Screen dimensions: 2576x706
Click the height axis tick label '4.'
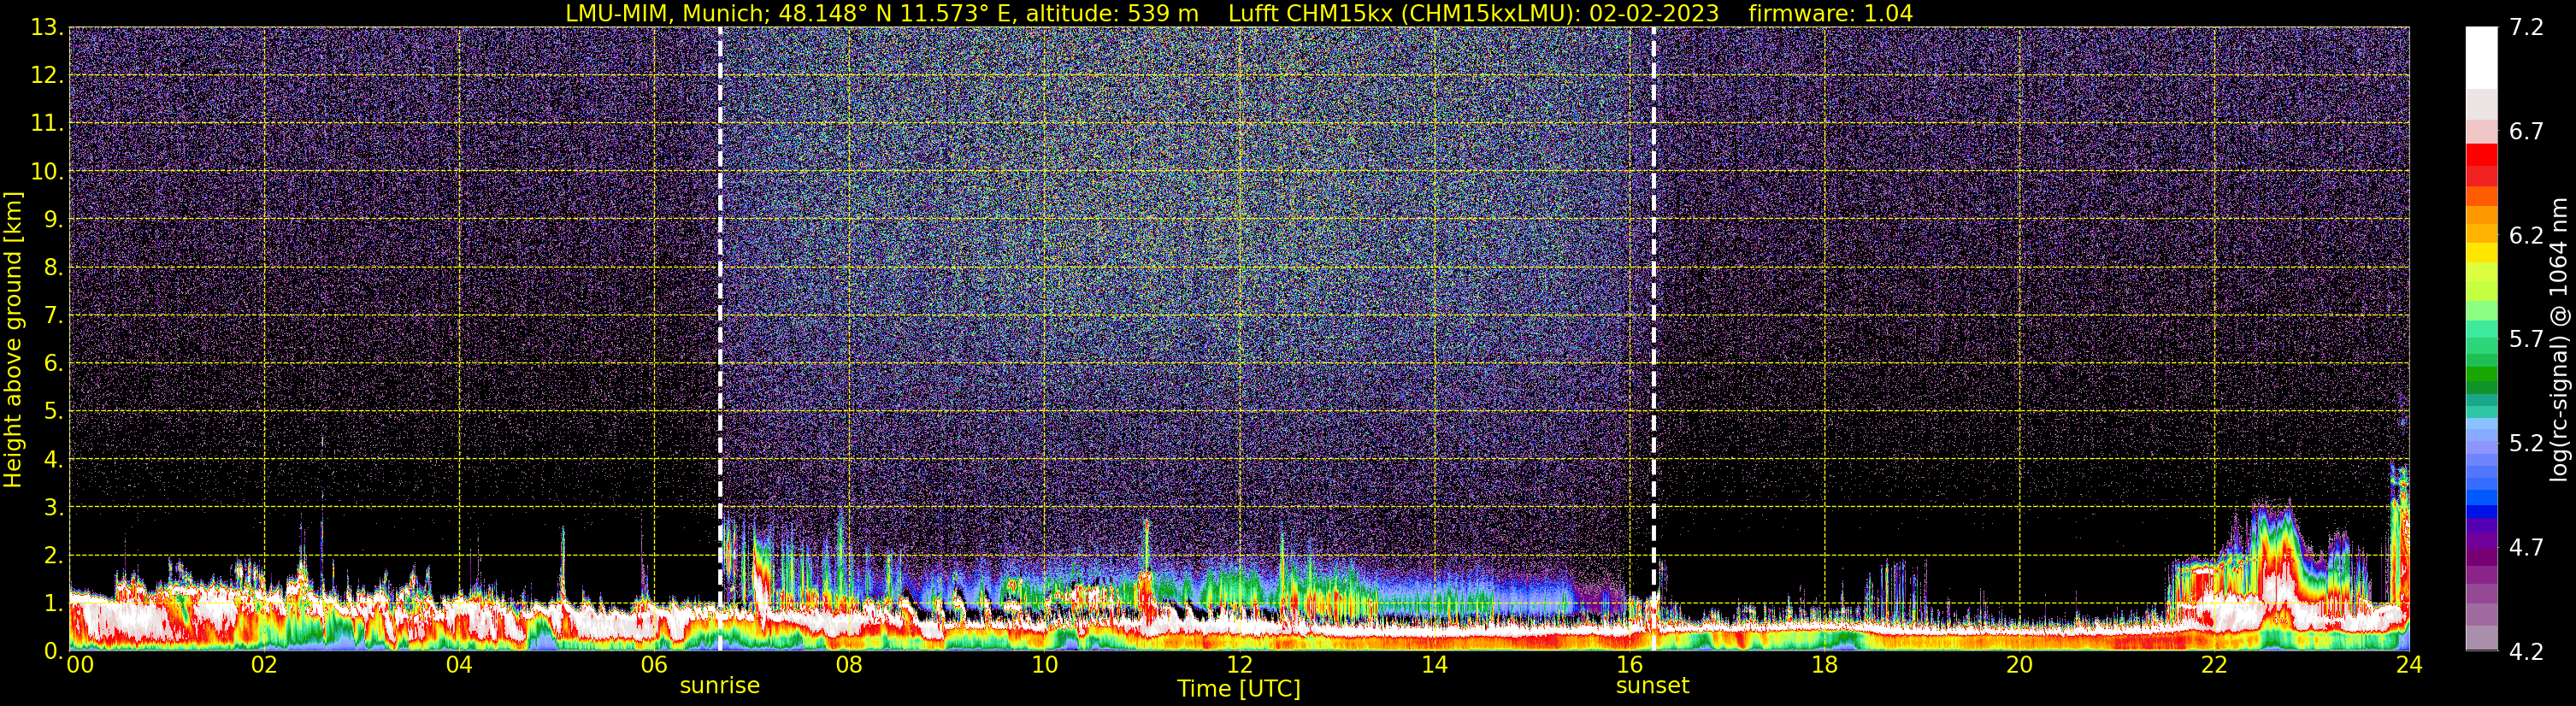[x=54, y=459]
